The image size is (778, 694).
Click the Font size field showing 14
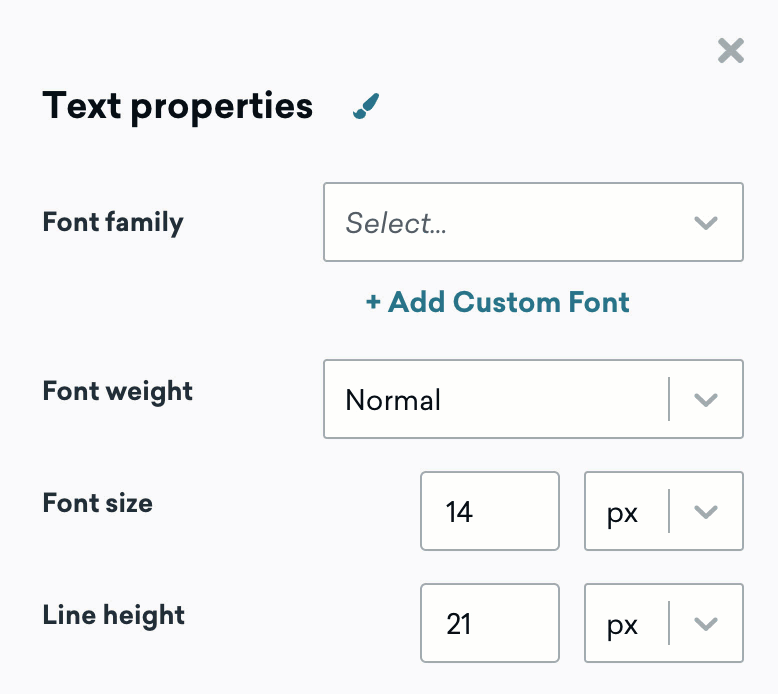tap(490, 511)
